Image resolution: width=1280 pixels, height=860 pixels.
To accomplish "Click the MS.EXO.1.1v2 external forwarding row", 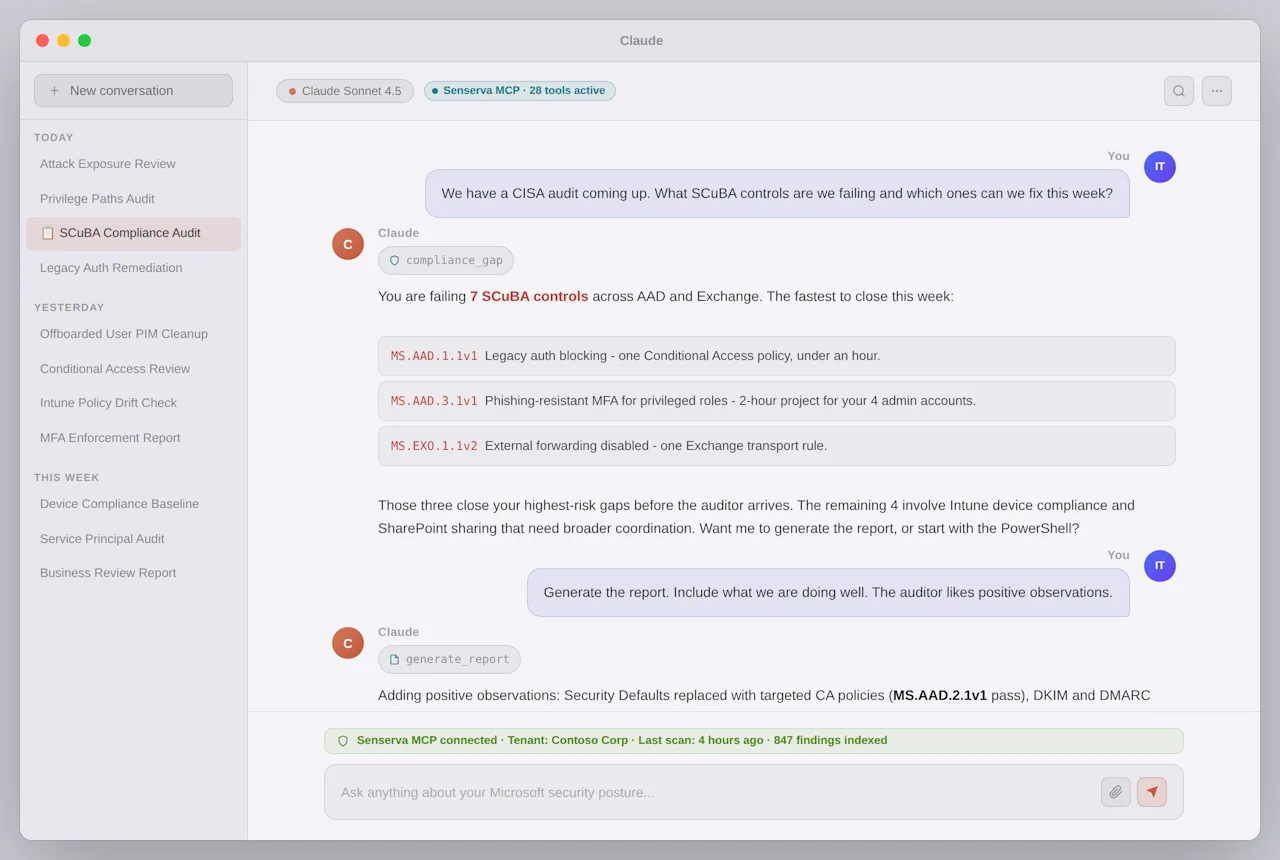I will [x=776, y=446].
